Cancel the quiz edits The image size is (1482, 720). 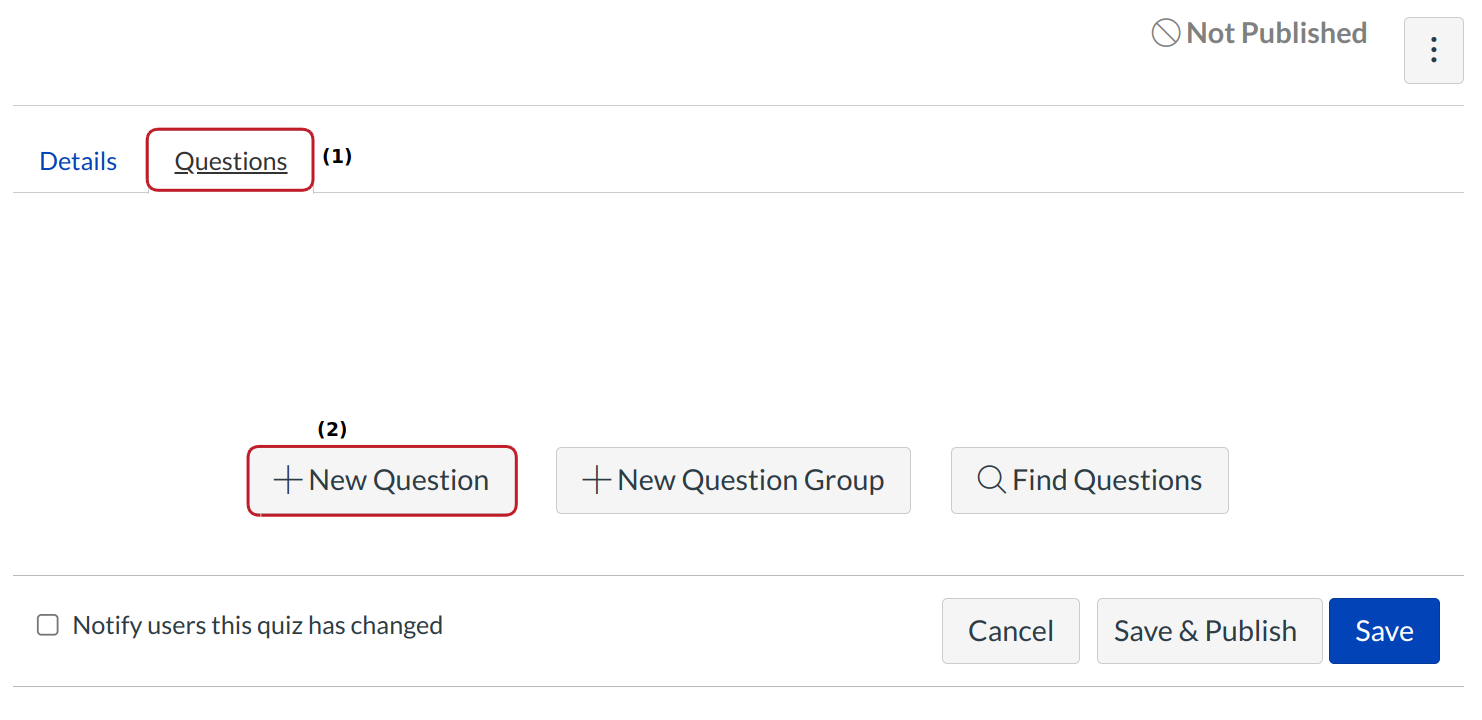pos(1010,631)
